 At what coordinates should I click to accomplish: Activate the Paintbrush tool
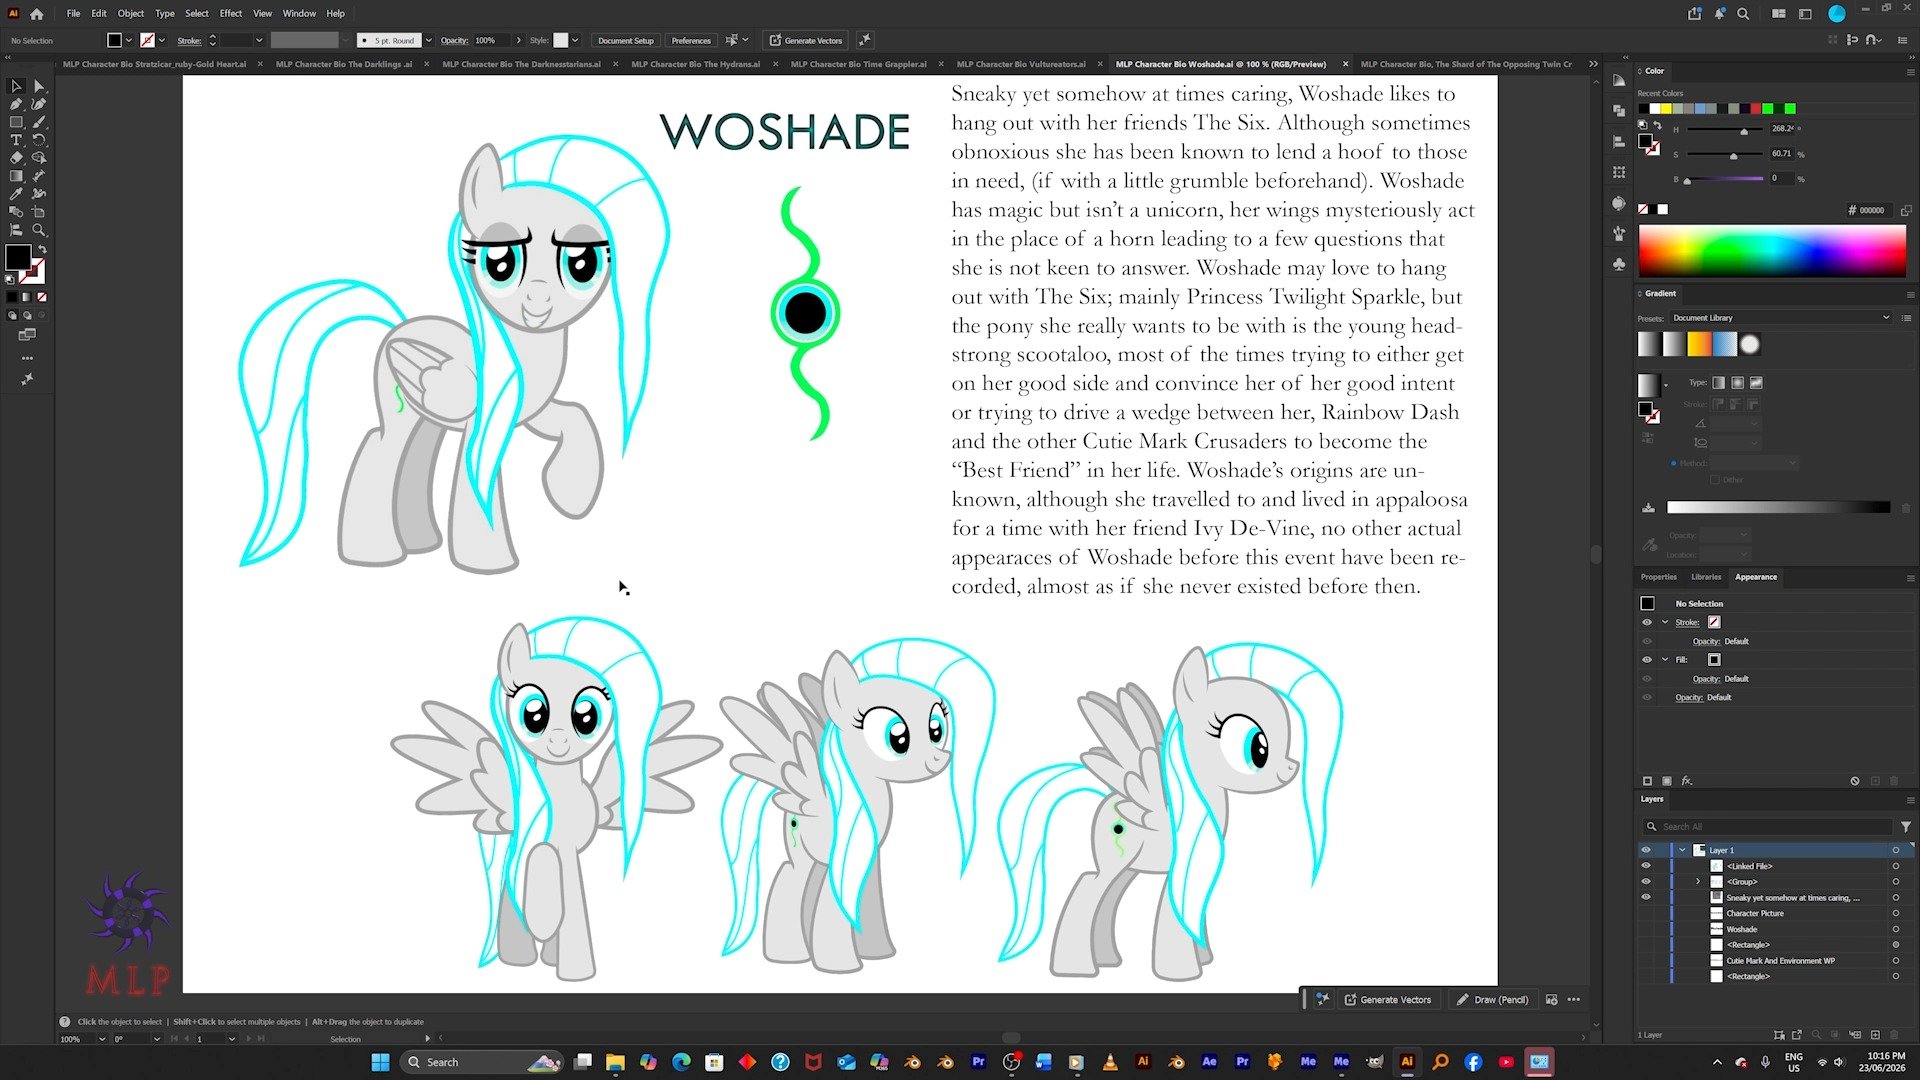coord(39,122)
